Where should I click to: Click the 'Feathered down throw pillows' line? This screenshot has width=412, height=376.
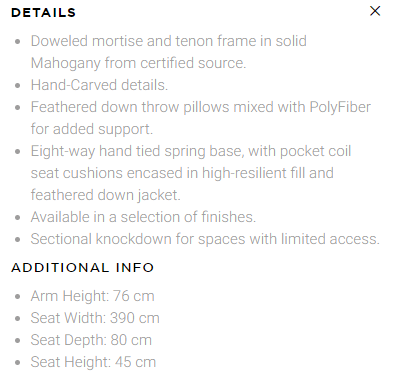pyautogui.click(x=201, y=107)
